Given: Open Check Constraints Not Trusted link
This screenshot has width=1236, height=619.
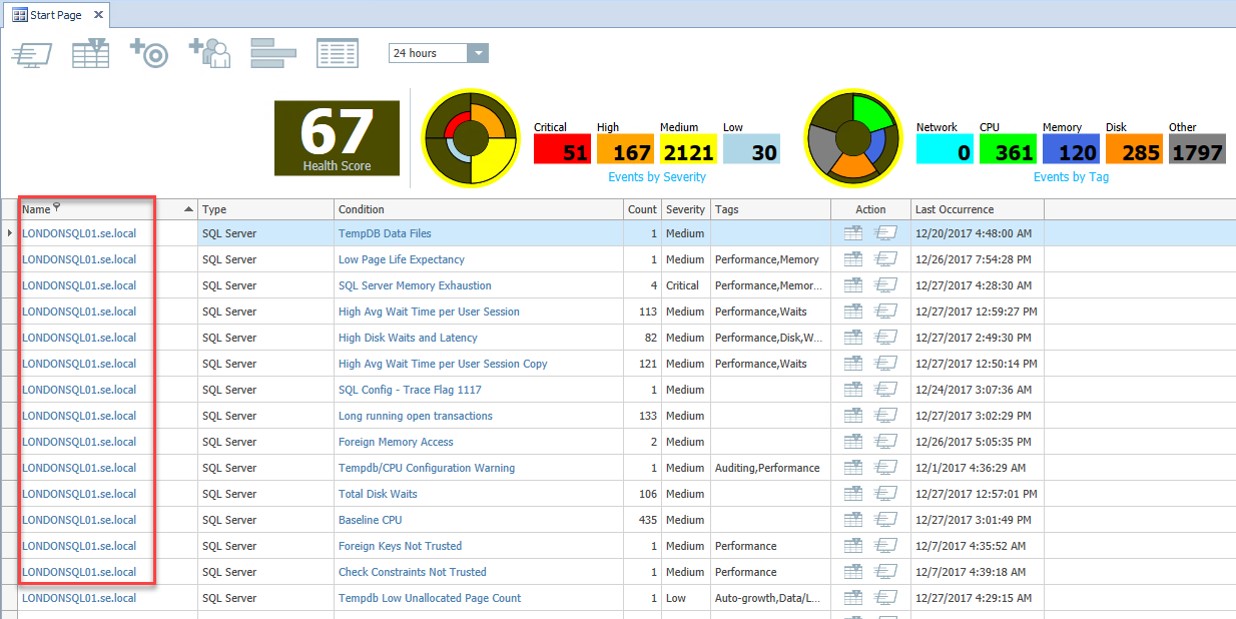Looking at the screenshot, I should coord(412,572).
